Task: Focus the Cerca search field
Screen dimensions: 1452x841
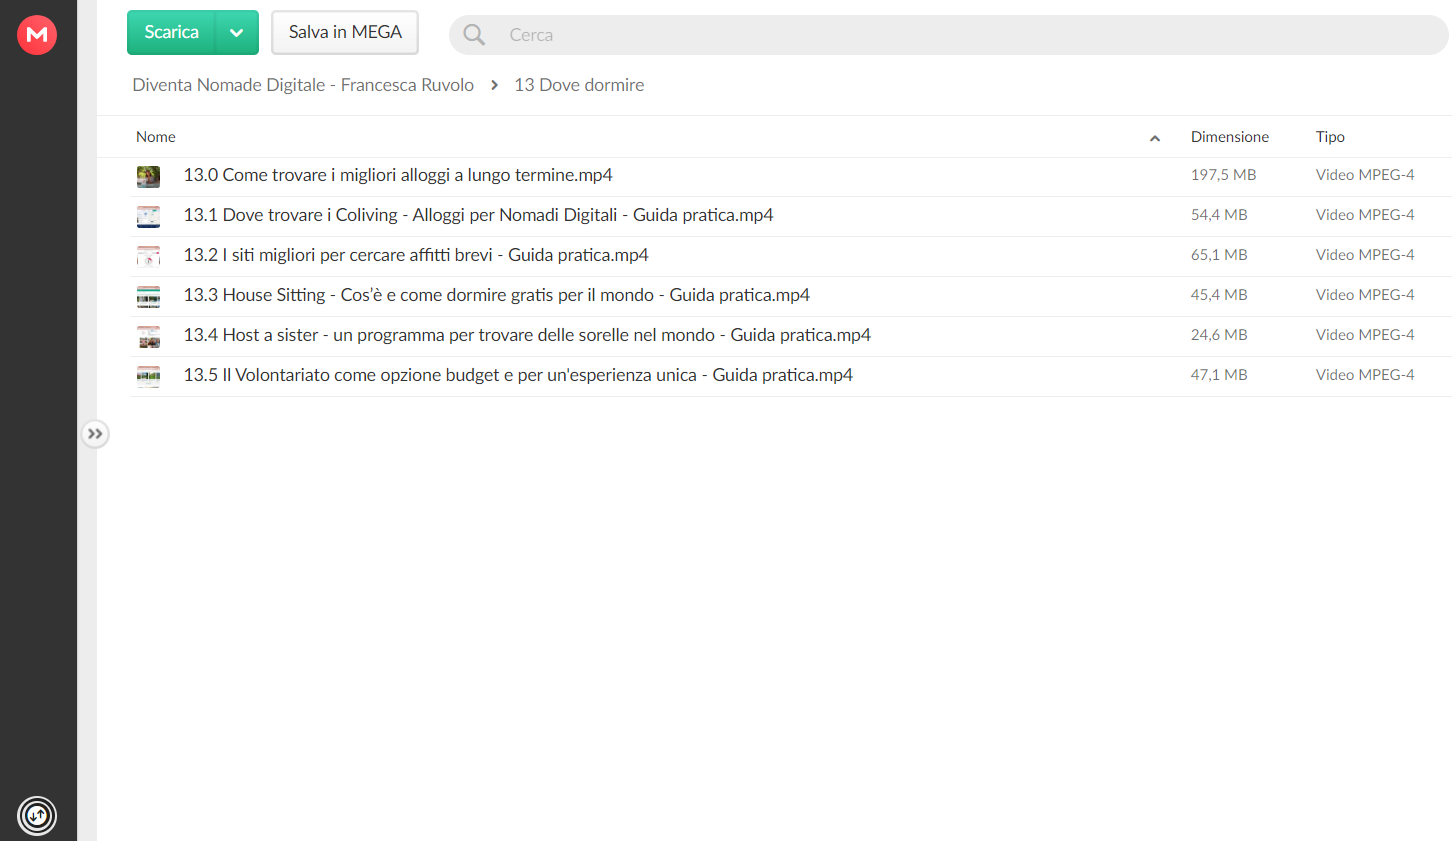Action: point(948,35)
